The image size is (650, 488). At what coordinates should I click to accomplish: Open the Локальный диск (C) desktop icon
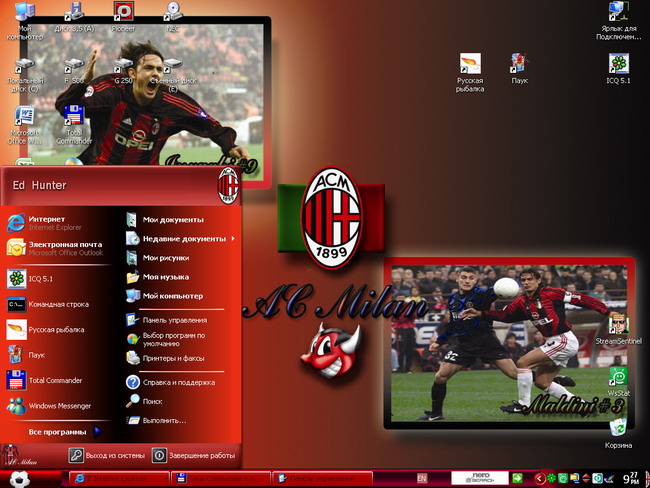pyautogui.click(x=24, y=75)
